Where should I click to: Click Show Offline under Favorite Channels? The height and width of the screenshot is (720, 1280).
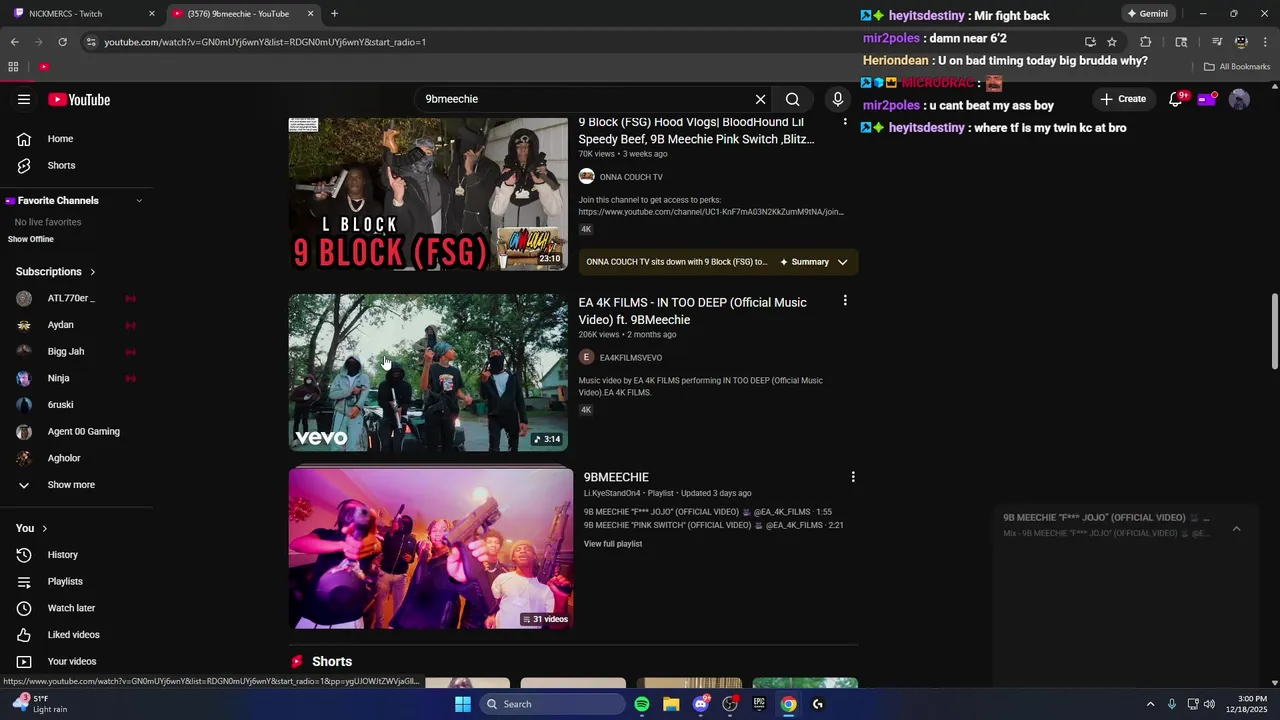(31, 239)
